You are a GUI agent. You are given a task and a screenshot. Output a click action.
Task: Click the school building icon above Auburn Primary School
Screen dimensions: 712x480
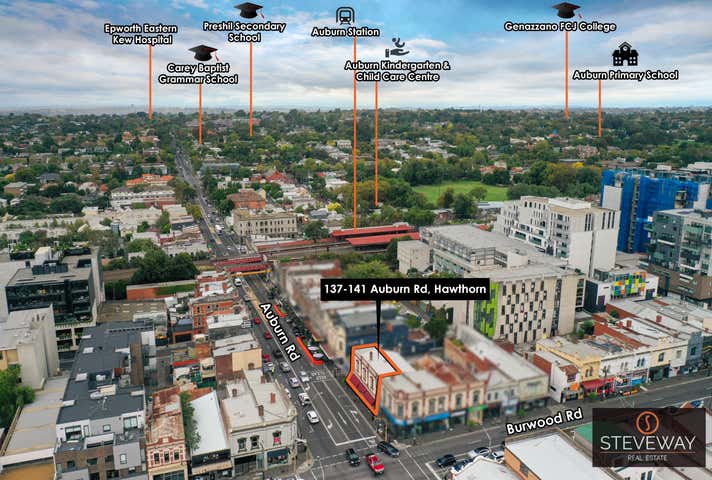[625, 54]
